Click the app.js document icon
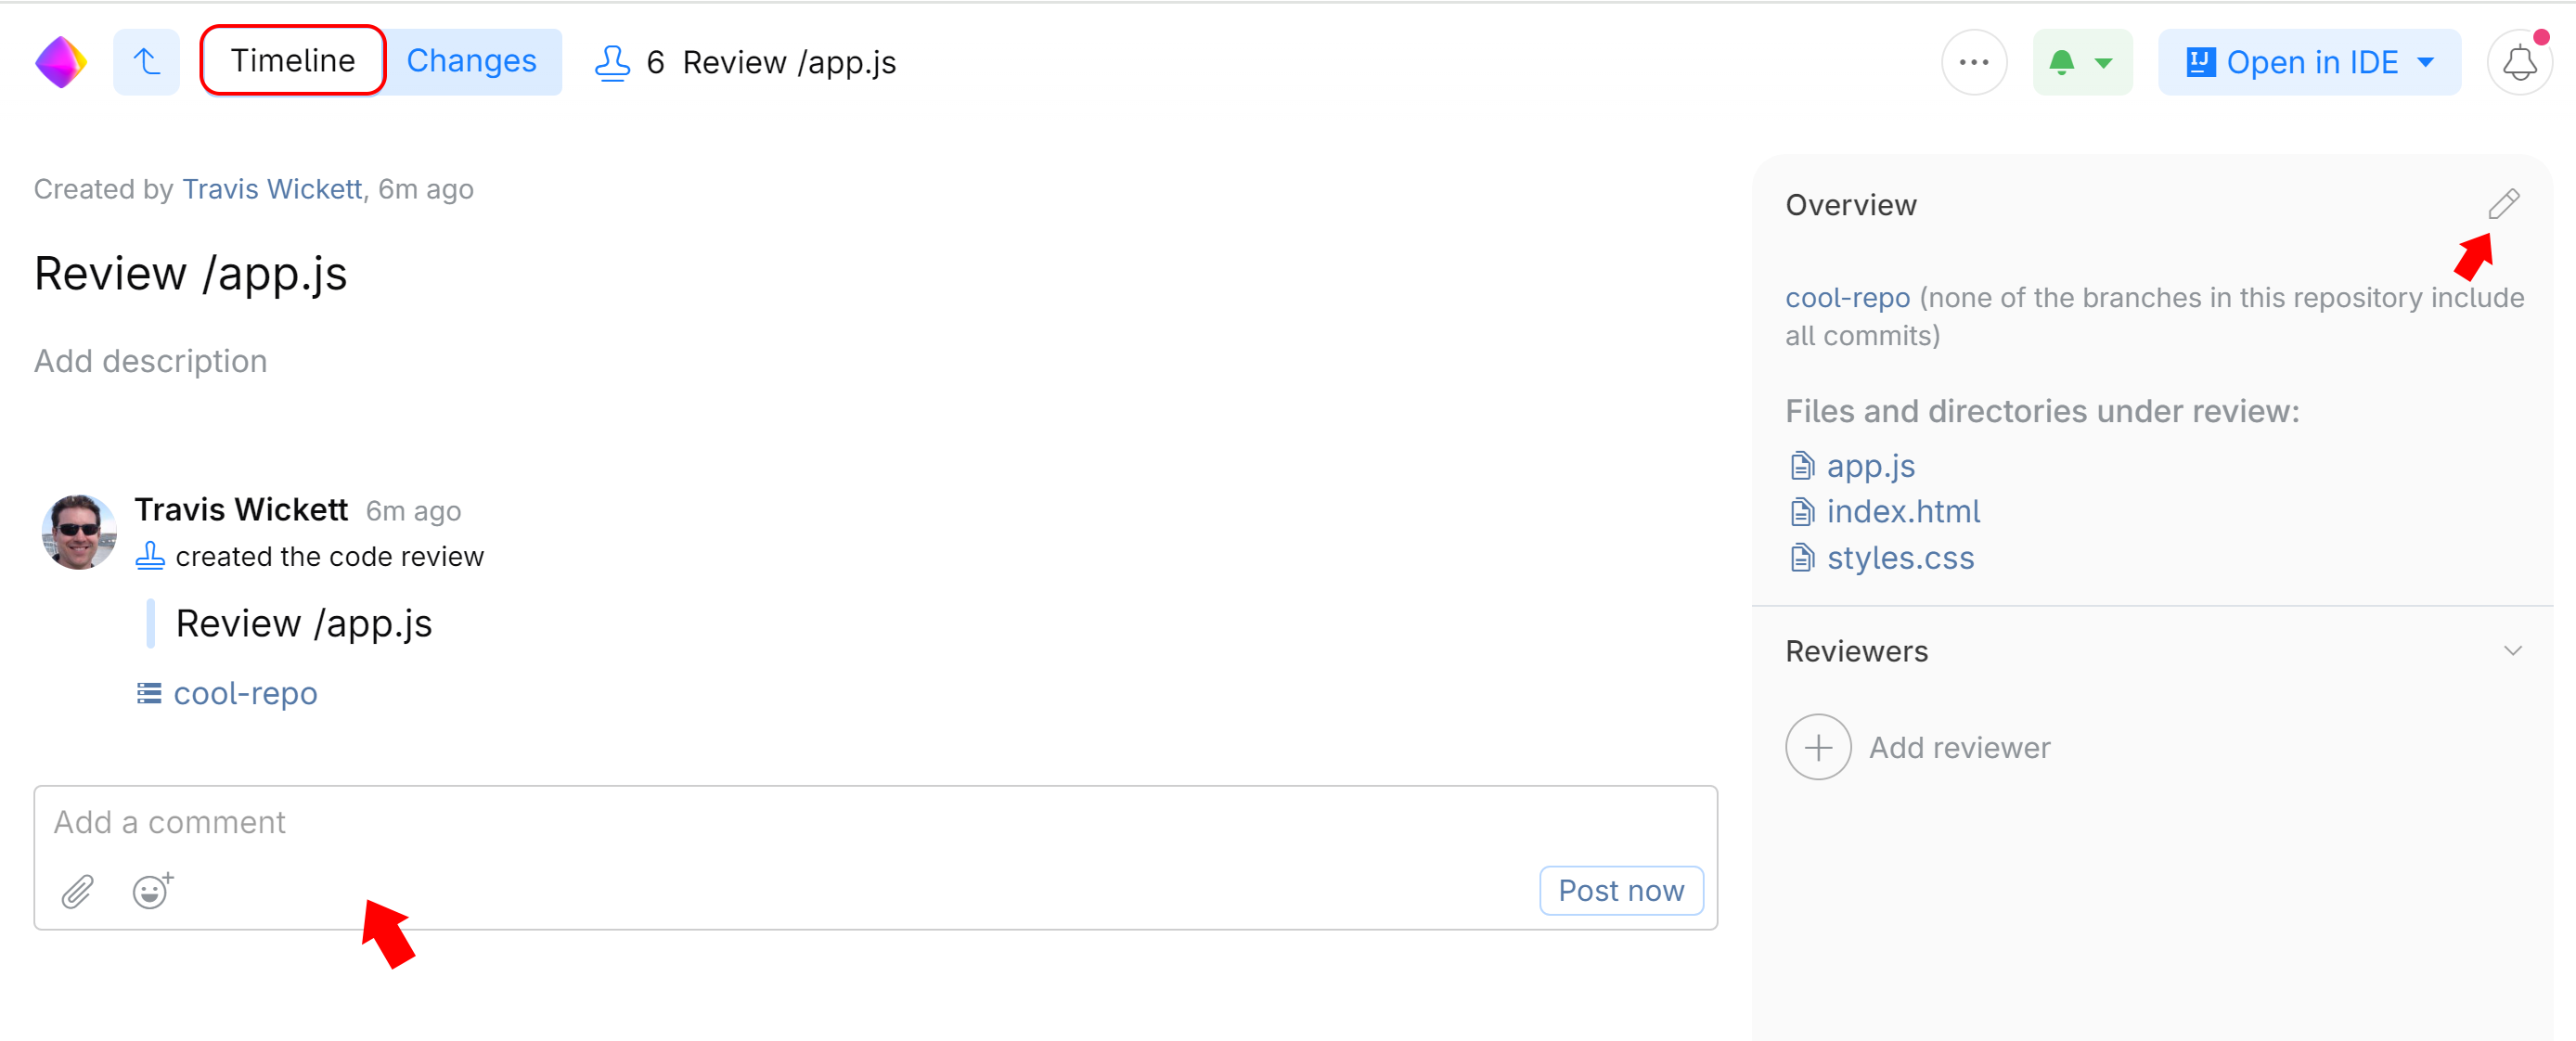The height and width of the screenshot is (1041, 2576). pyautogui.click(x=1803, y=464)
